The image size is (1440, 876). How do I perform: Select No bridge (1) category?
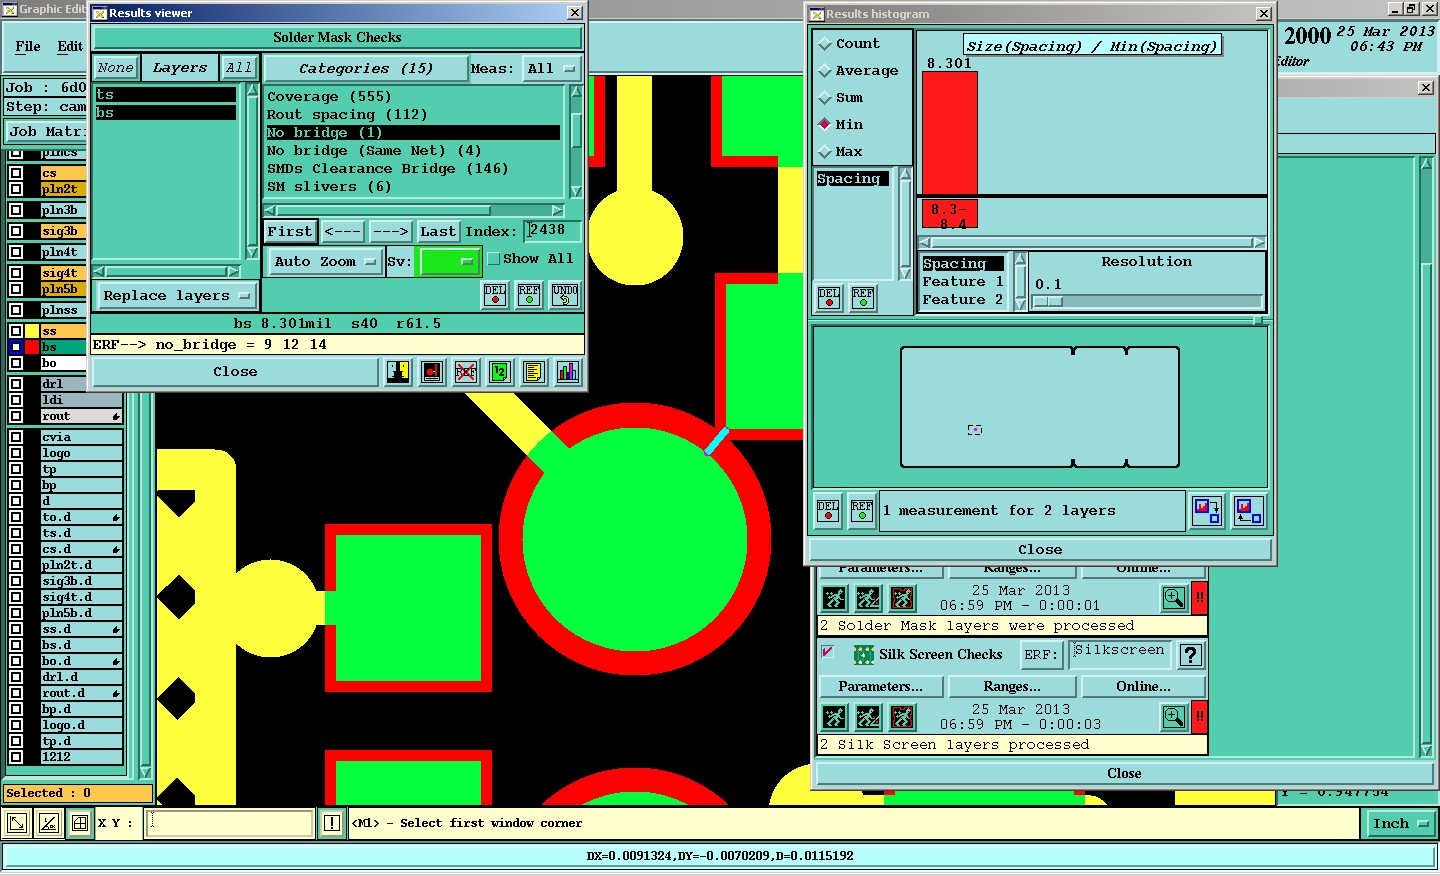coord(413,133)
